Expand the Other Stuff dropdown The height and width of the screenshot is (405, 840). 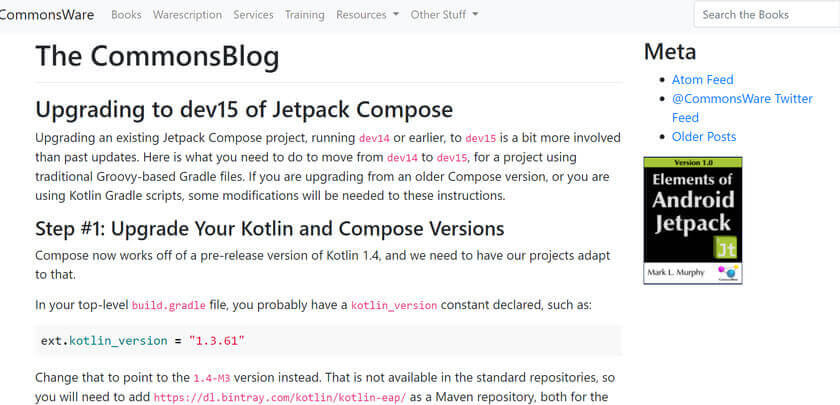point(445,15)
